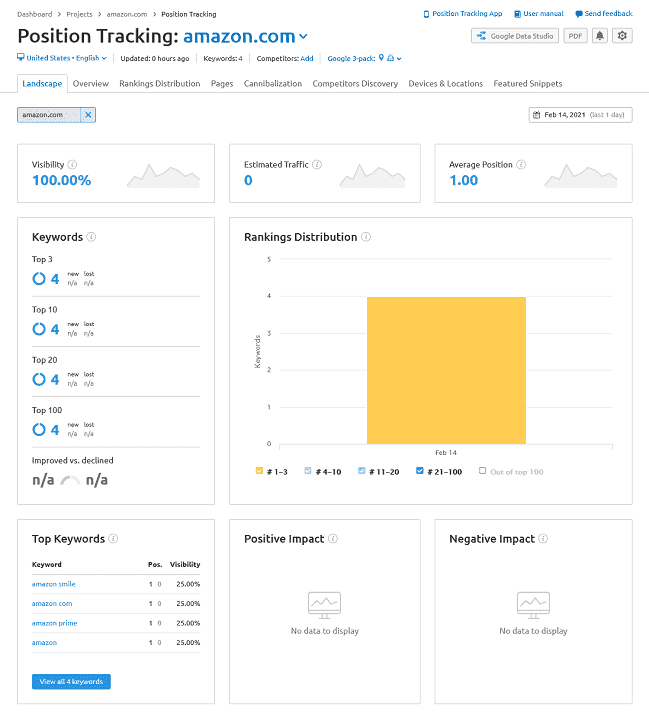Screen dimensions: 649x716
Task: Go to the Pages tab
Action: [x=222, y=84]
